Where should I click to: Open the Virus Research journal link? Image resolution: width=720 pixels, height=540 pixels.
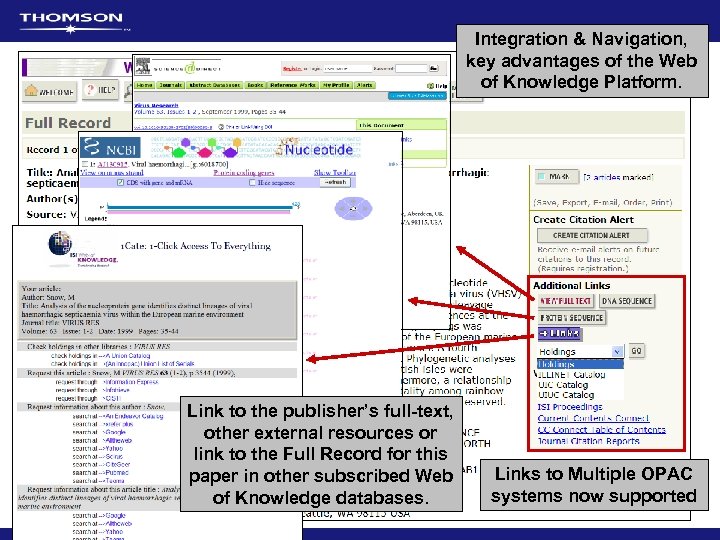156,106
